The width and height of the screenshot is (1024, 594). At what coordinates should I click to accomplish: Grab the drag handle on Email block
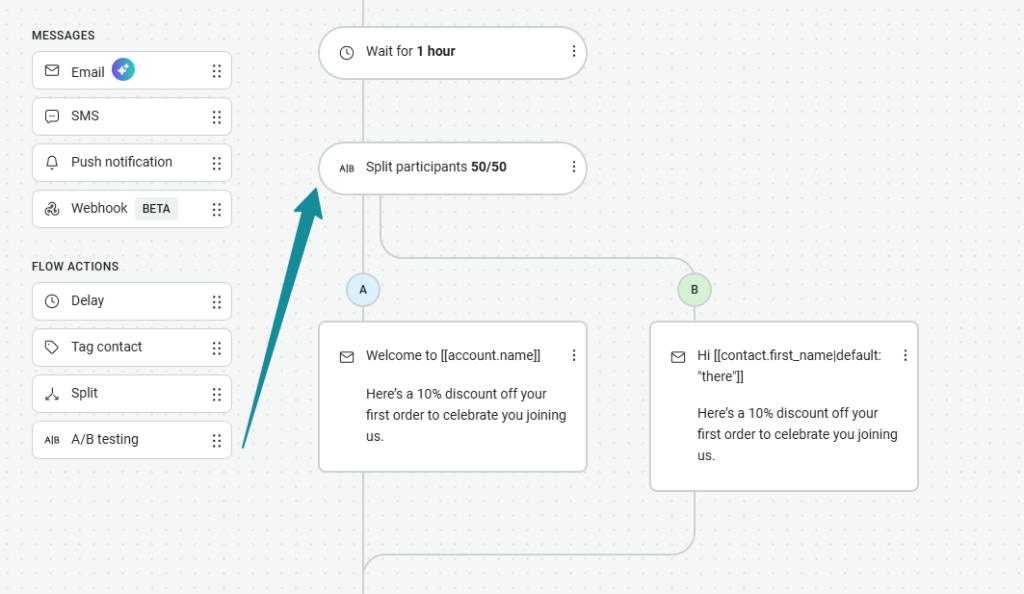(x=216, y=71)
